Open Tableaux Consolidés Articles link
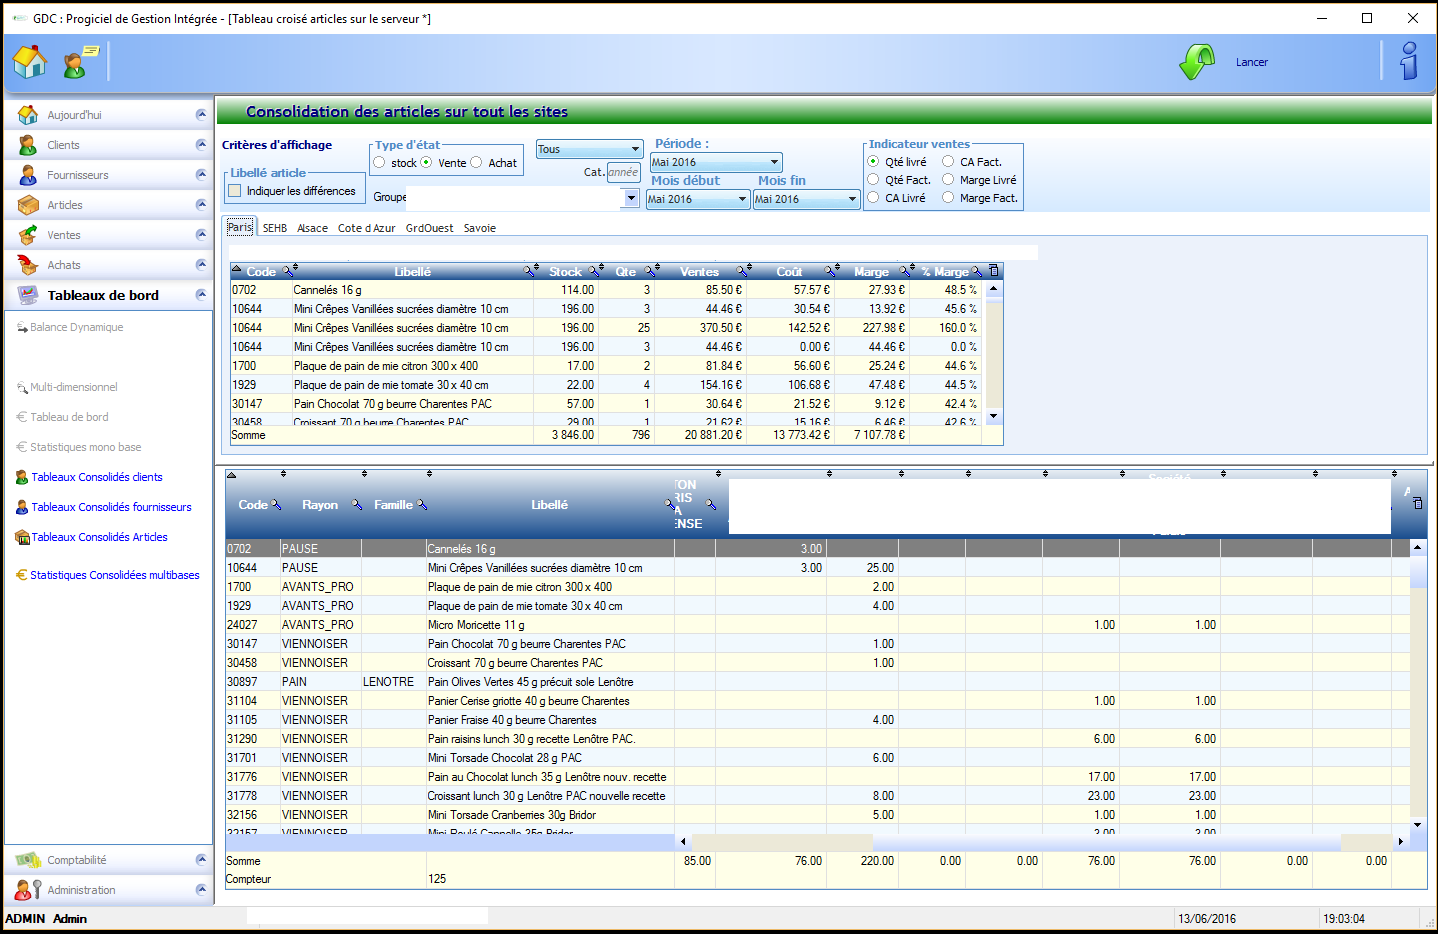This screenshot has height=934, width=1438. (100, 537)
